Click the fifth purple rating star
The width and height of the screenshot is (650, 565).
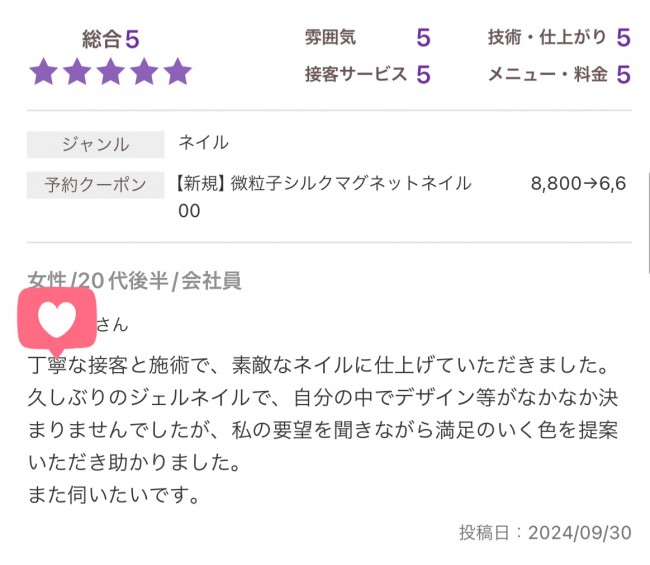(177, 72)
